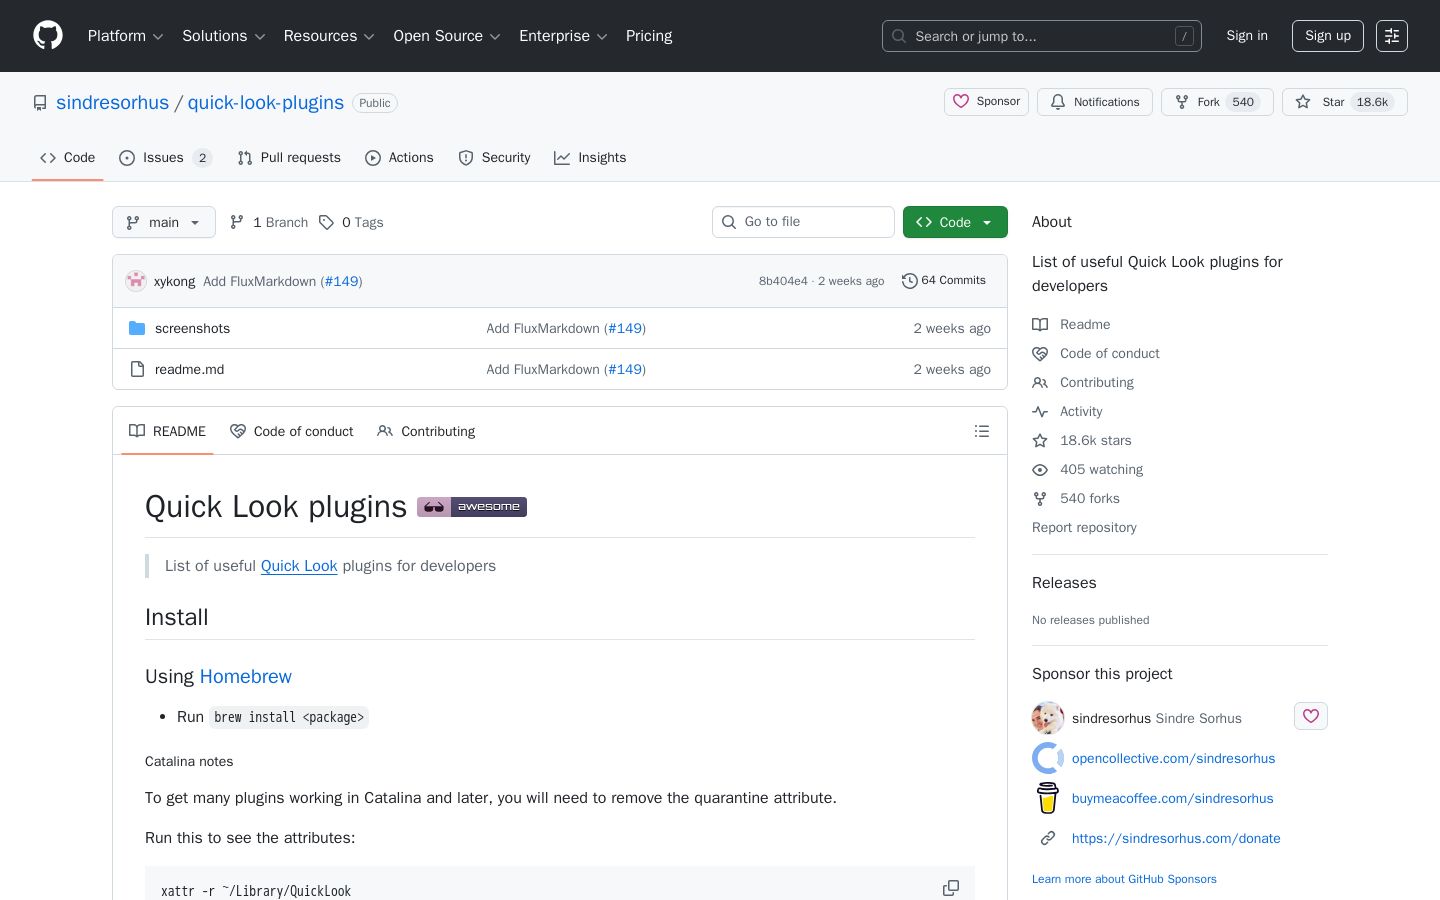
Task: Expand the Enterprise menu
Action: (x=563, y=36)
